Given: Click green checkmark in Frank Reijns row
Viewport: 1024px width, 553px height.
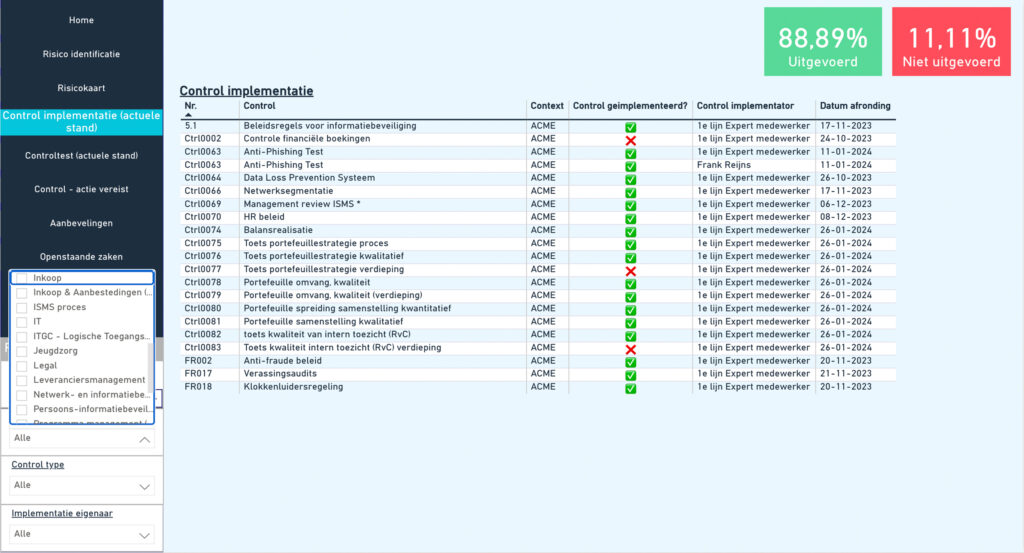Looking at the screenshot, I should [630, 166].
